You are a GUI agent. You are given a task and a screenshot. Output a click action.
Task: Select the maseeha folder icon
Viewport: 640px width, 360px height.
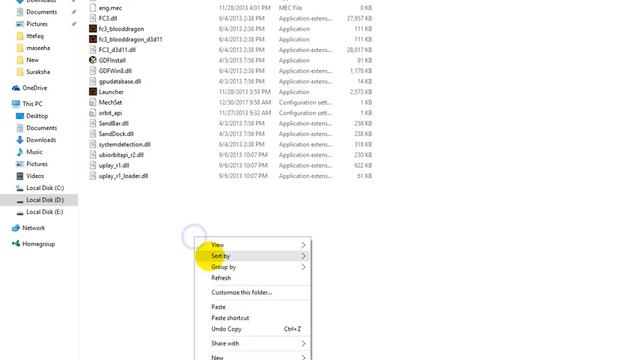[x=20, y=48]
